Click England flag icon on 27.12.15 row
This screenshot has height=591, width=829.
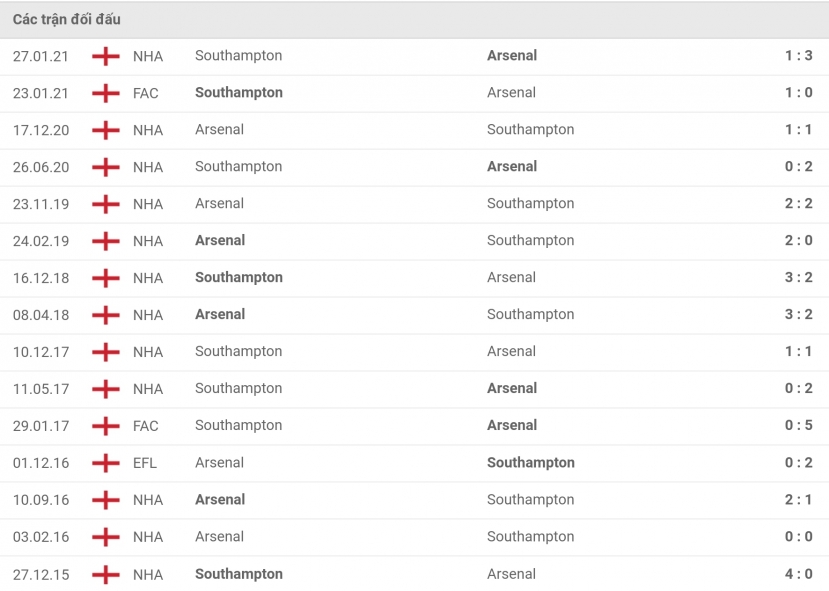(106, 575)
